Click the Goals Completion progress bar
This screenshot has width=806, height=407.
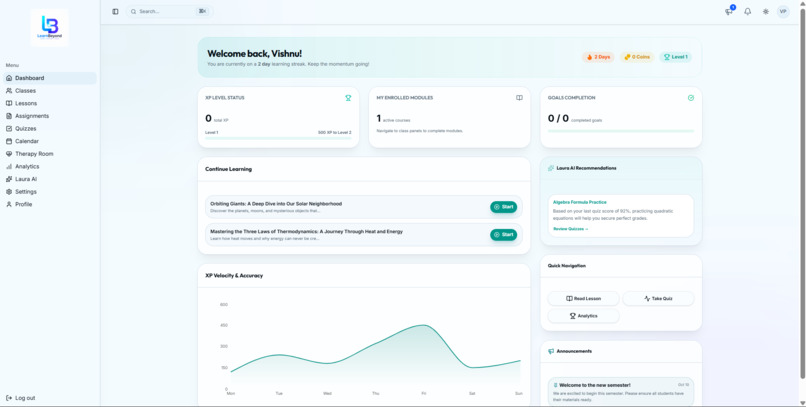tap(621, 131)
